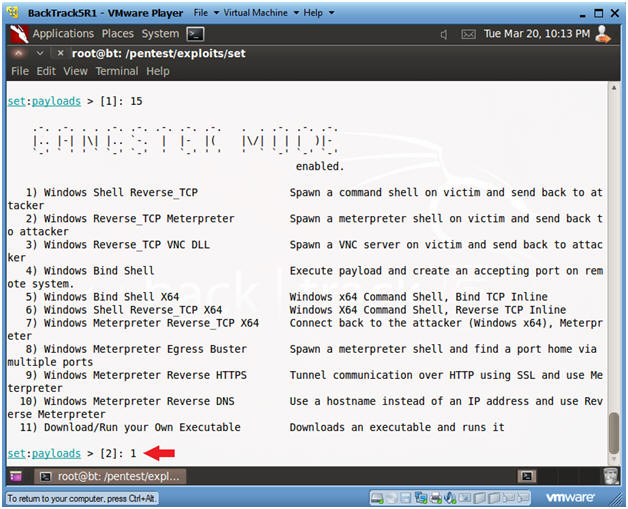
Task: Click the '4) Windows Bind Shell' text
Action: point(90,271)
